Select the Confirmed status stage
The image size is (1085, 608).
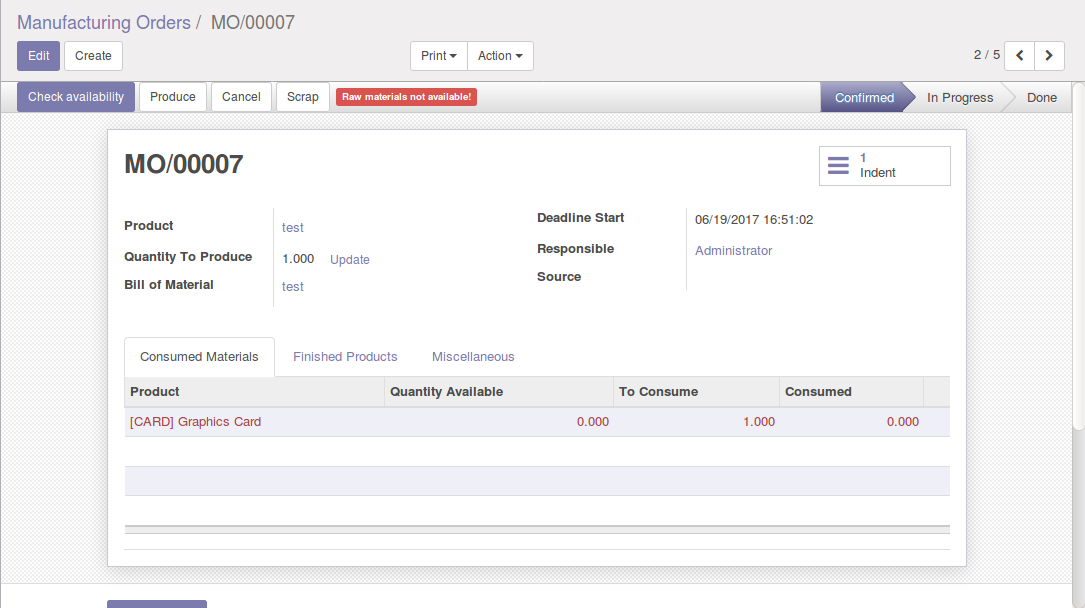pyautogui.click(x=864, y=98)
